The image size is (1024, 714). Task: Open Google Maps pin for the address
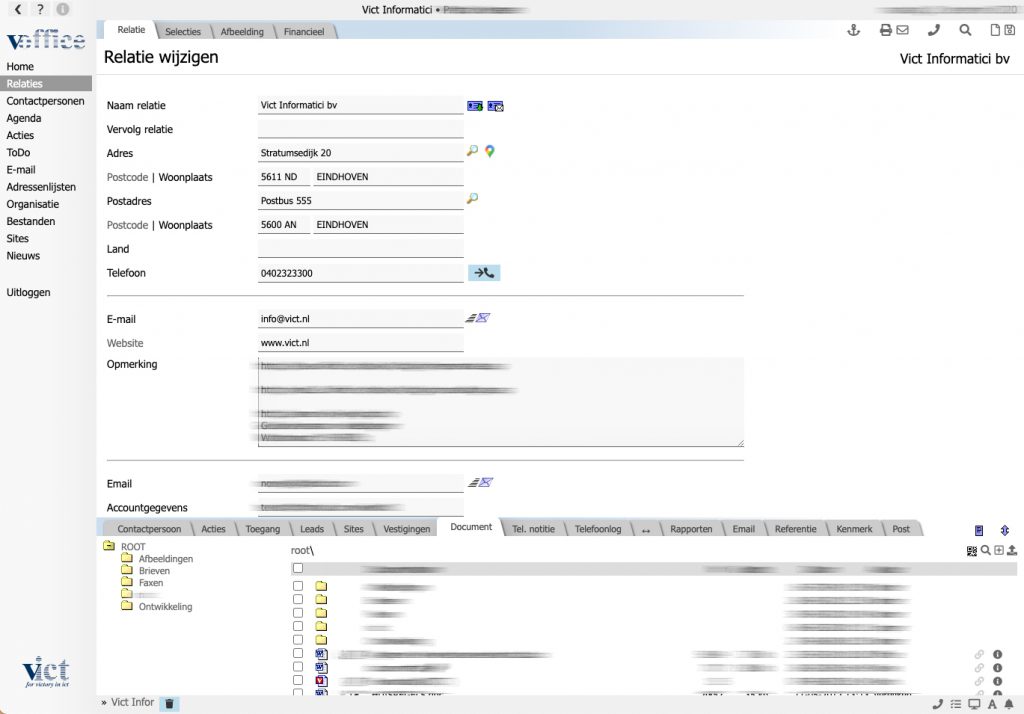click(490, 152)
